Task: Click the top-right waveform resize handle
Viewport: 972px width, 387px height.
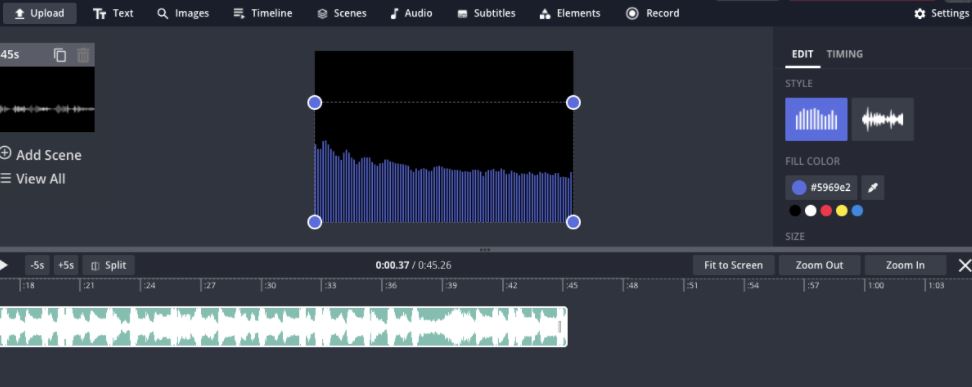Action: click(x=573, y=102)
